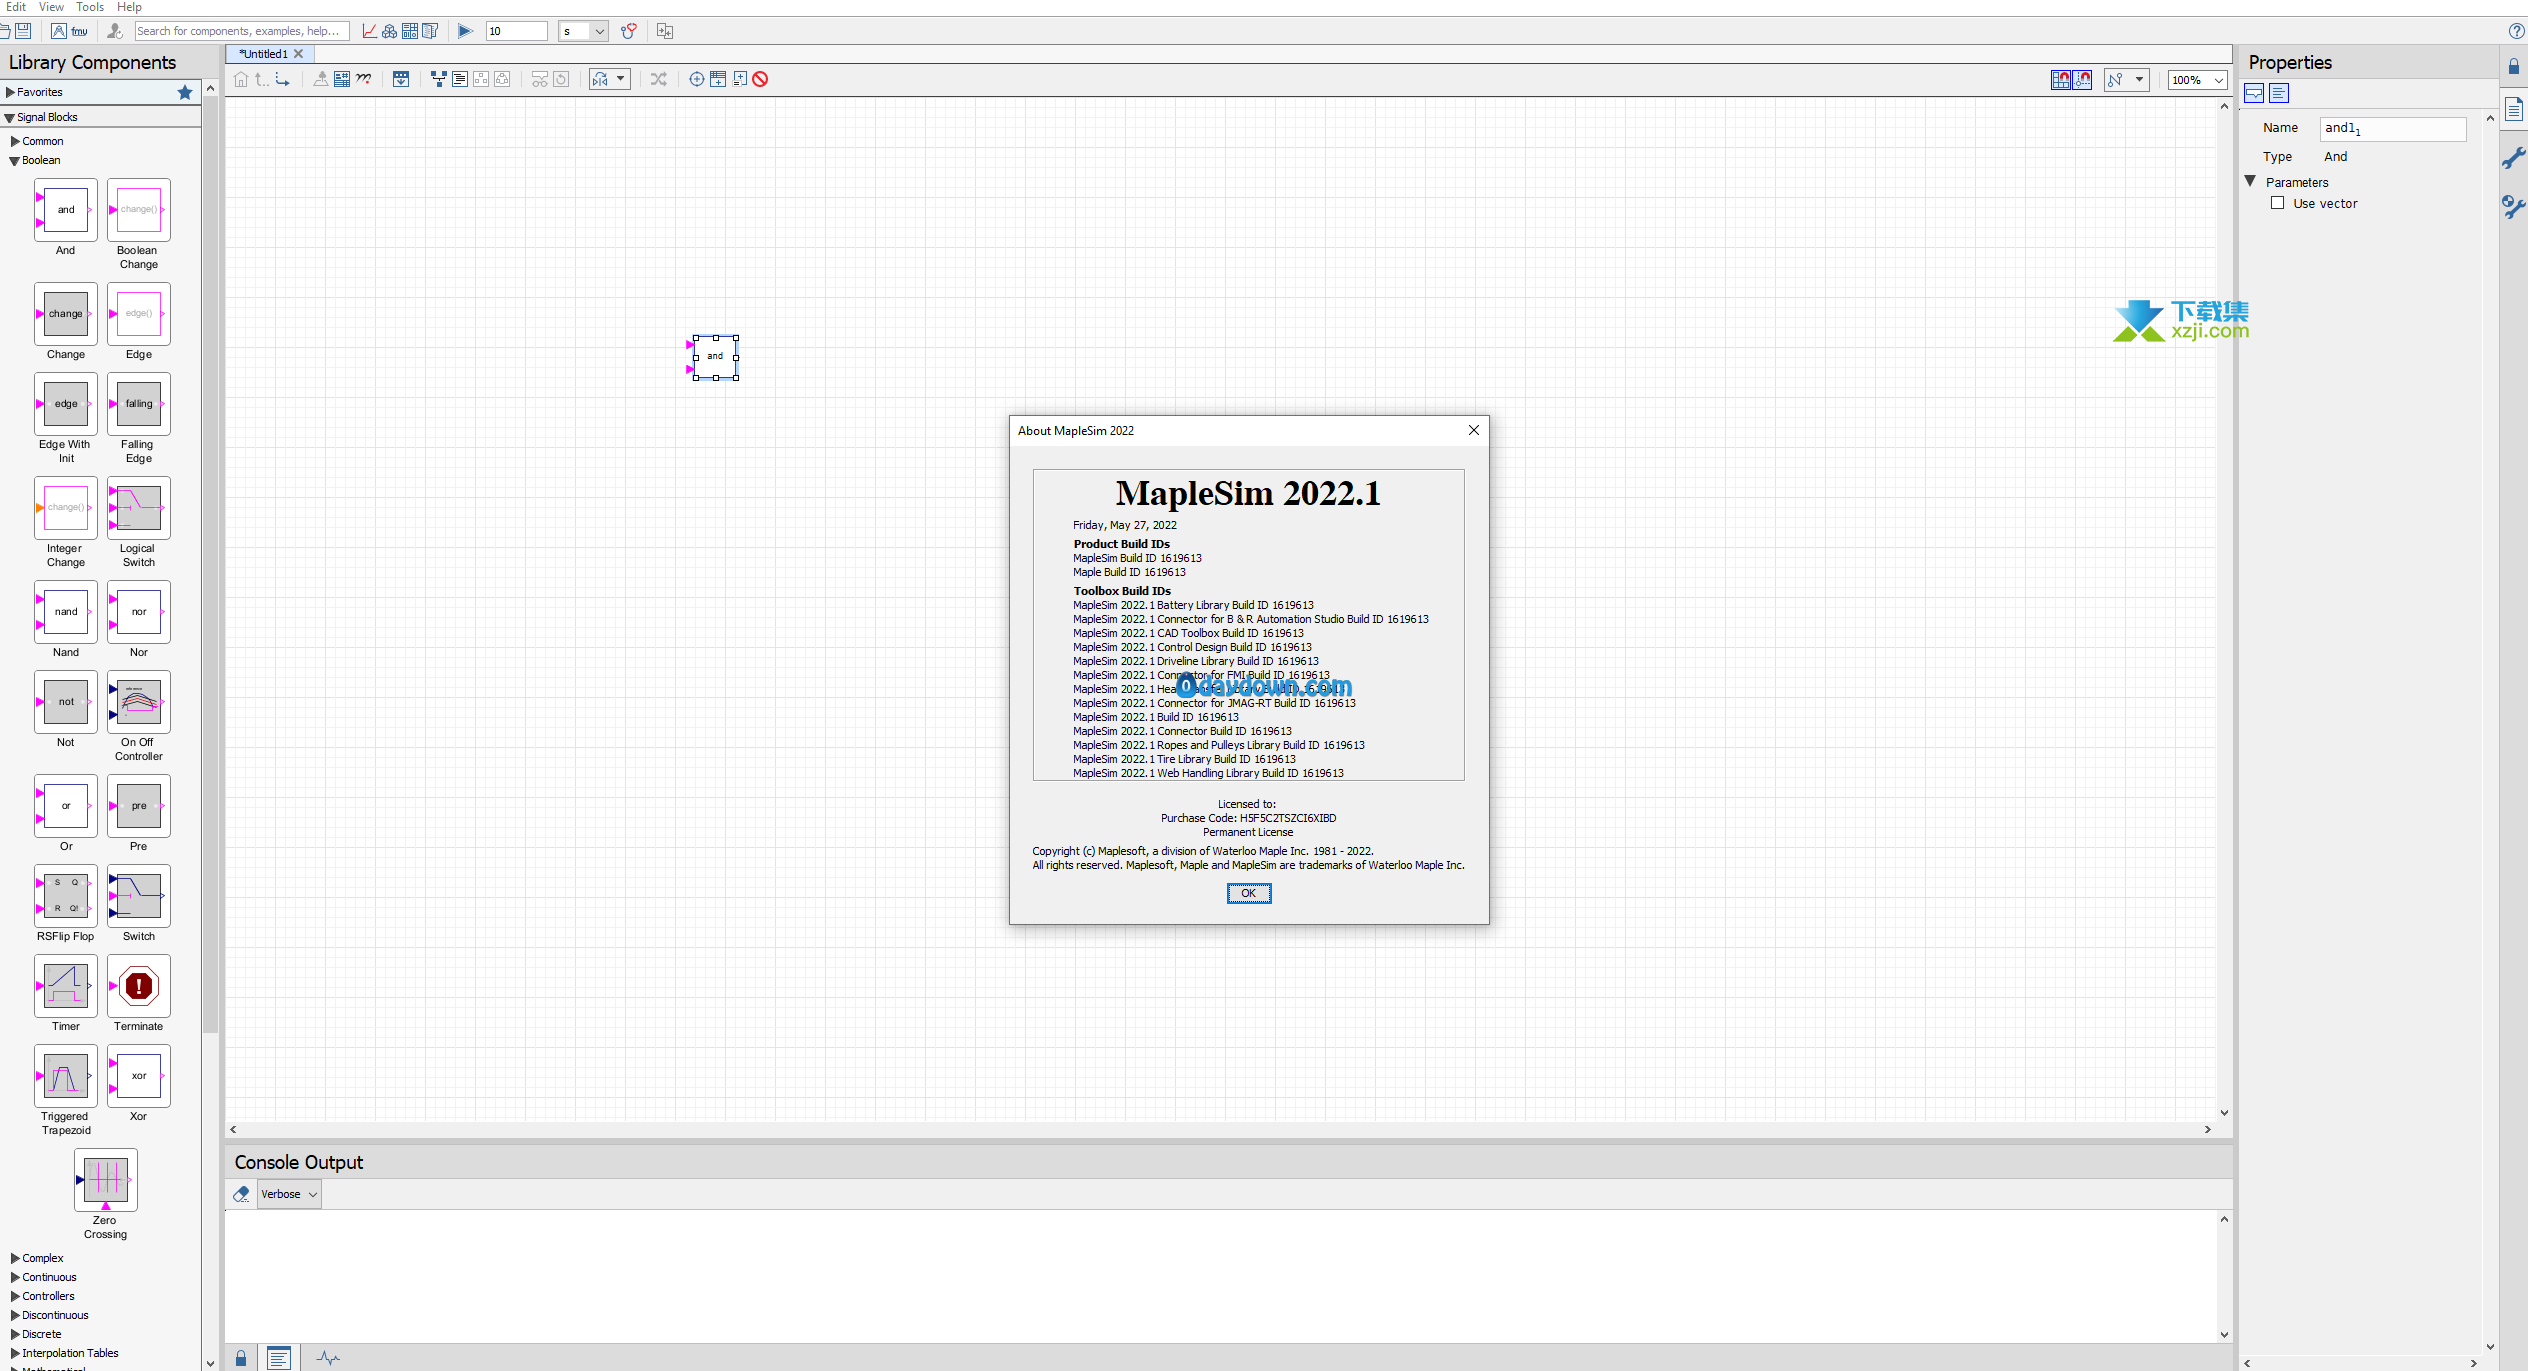2528x1371 pixels.
Task: Expand the Interpolation Tables category
Action: point(15,1353)
